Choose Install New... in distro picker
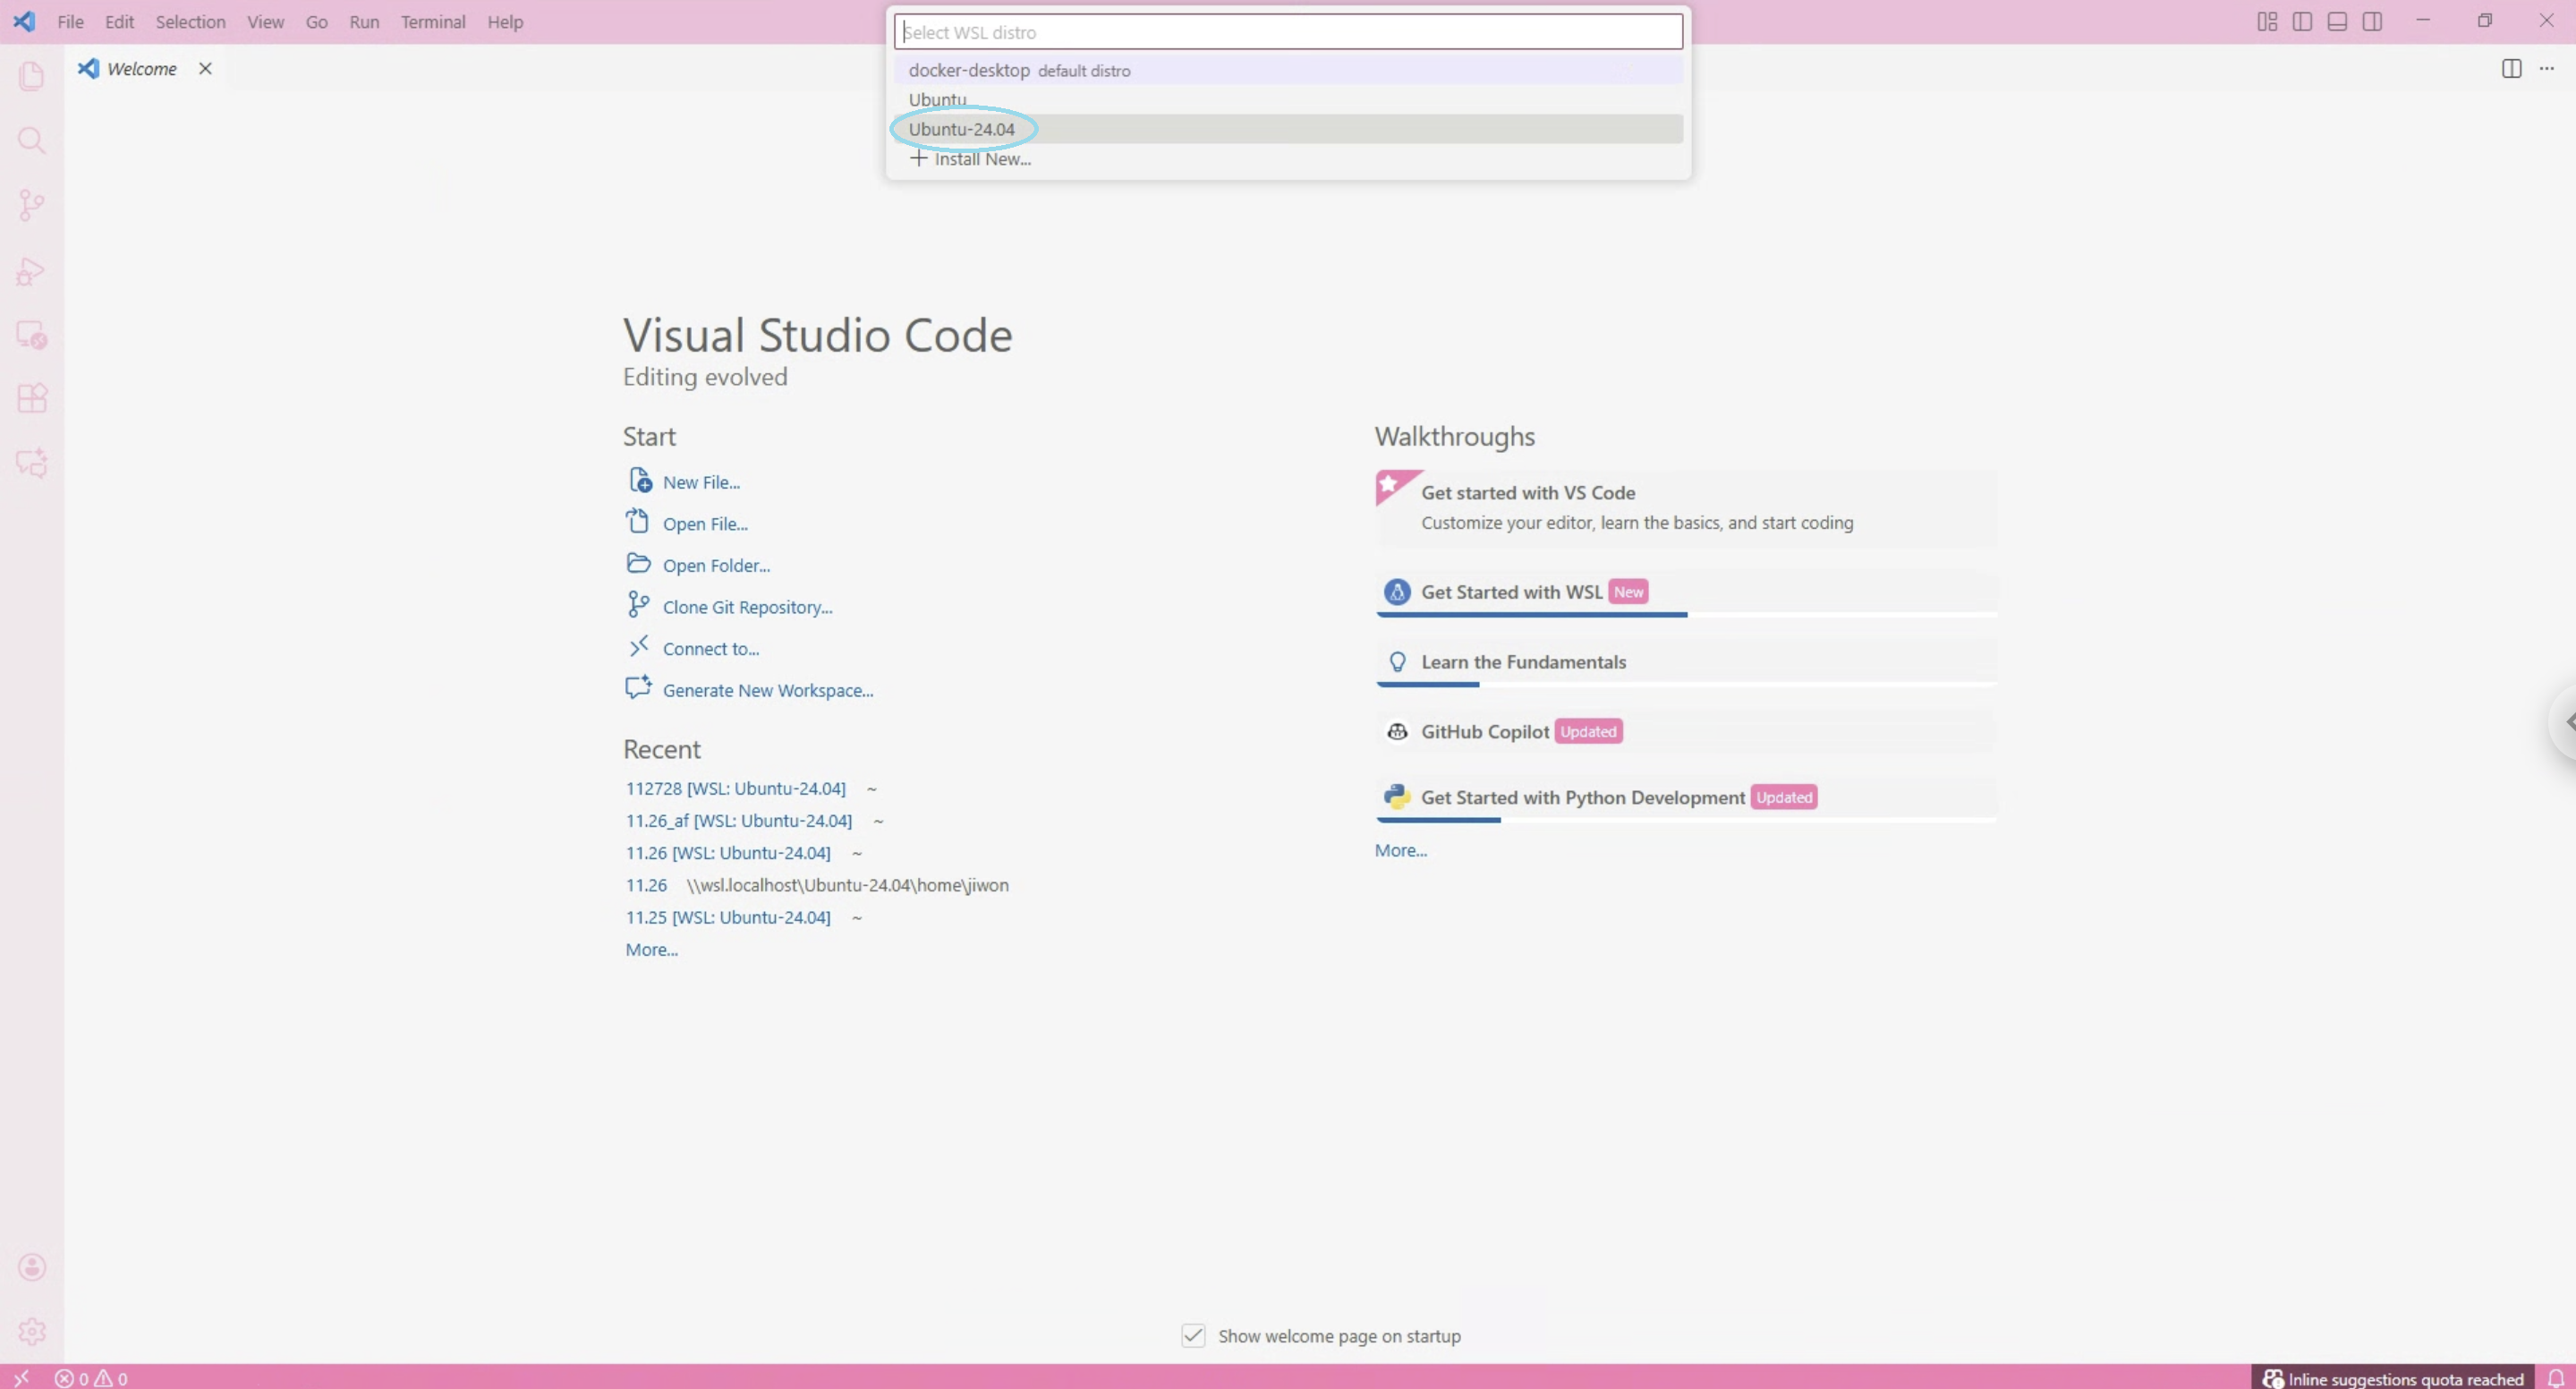The width and height of the screenshot is (2576, 1389). (x=981, y=159)
